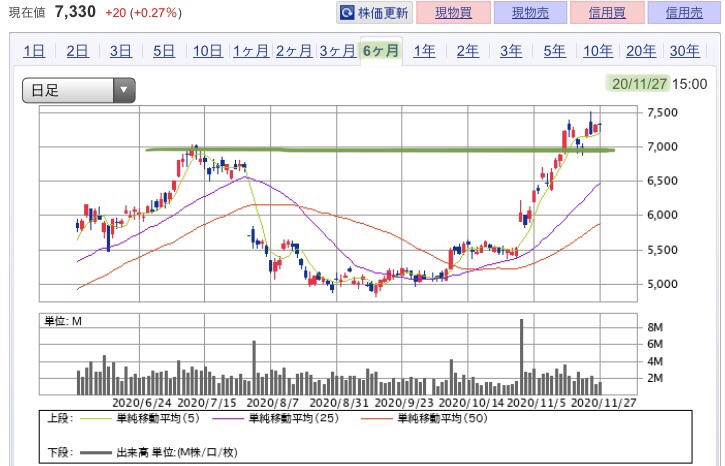Show the 1年 chart range
The width and height of the screenshot is (725, 466).
point(424,51)
